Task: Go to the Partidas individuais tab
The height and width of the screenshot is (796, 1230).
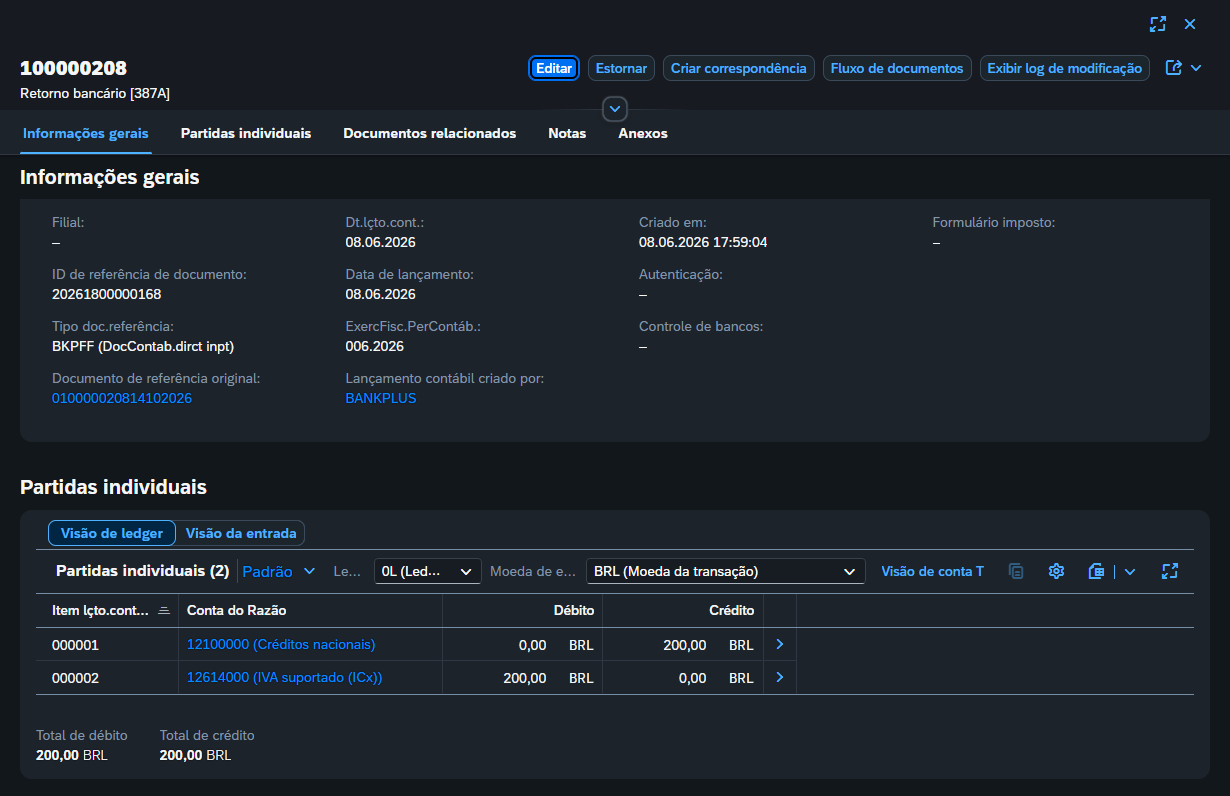Action: 246,133
